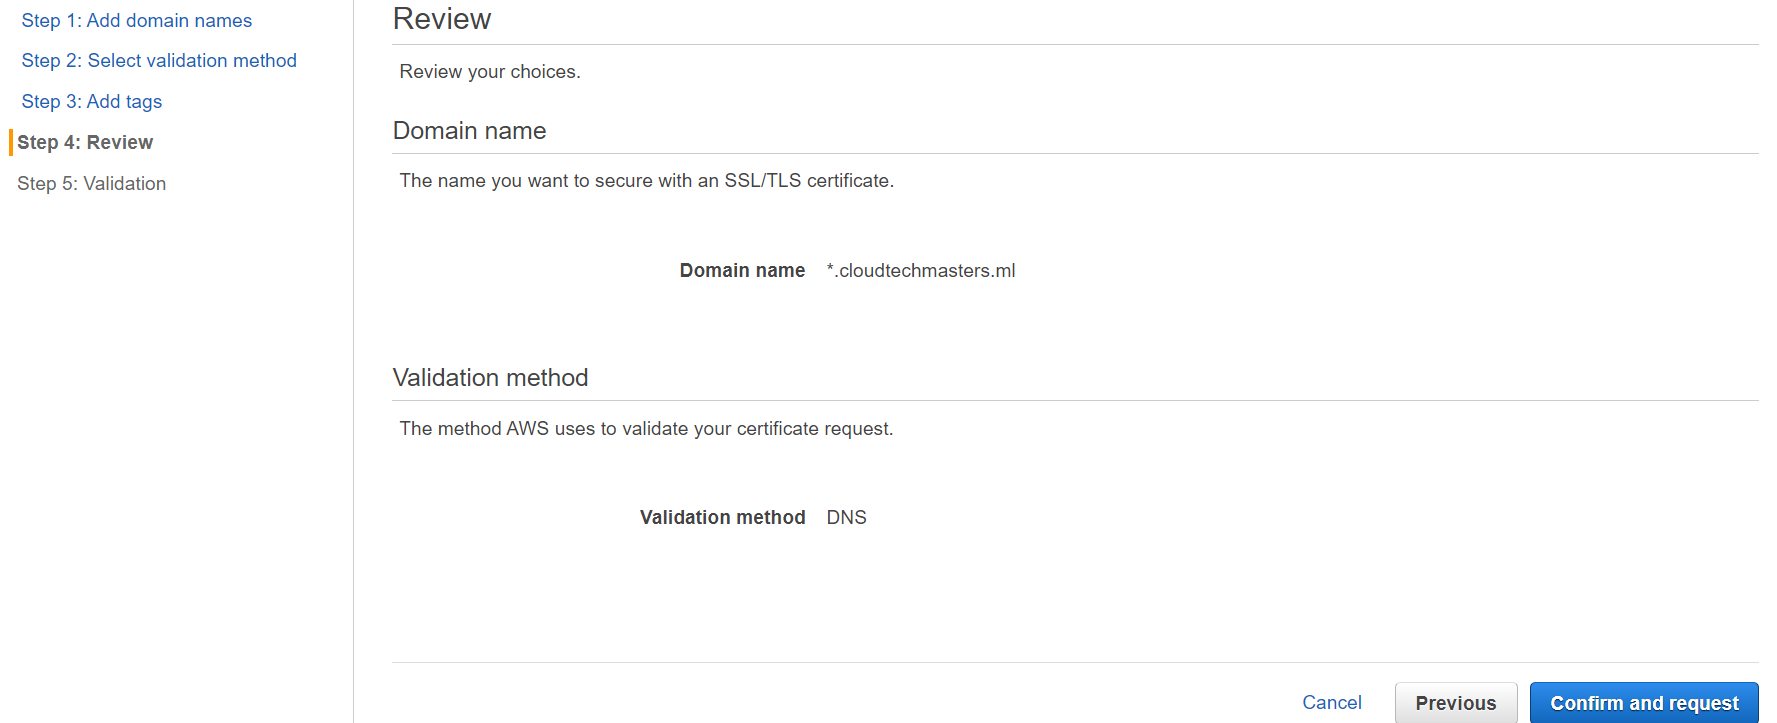Navigate to Step 3: Add tags
This screenshot has width=1777, height=723.
tap(91, 101)
